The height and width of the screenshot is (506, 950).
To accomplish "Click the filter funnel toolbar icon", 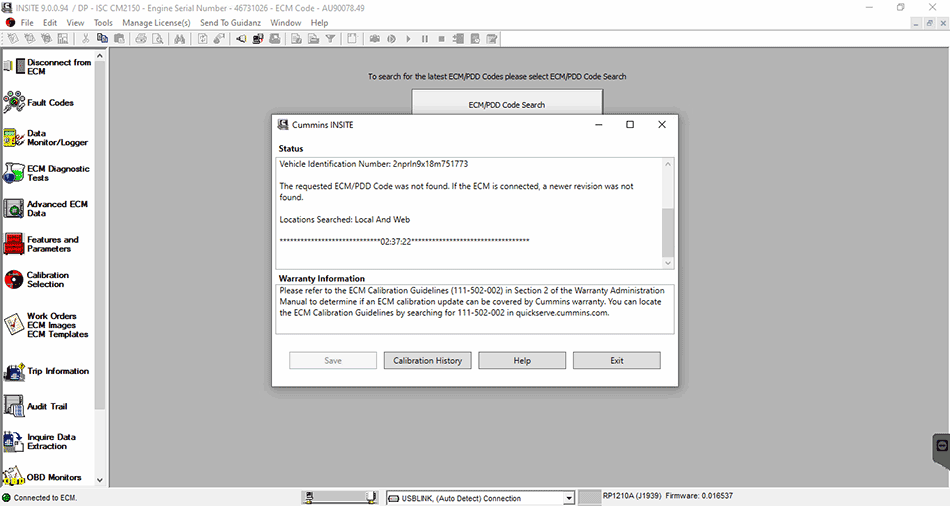I will (x=330, y=39).
